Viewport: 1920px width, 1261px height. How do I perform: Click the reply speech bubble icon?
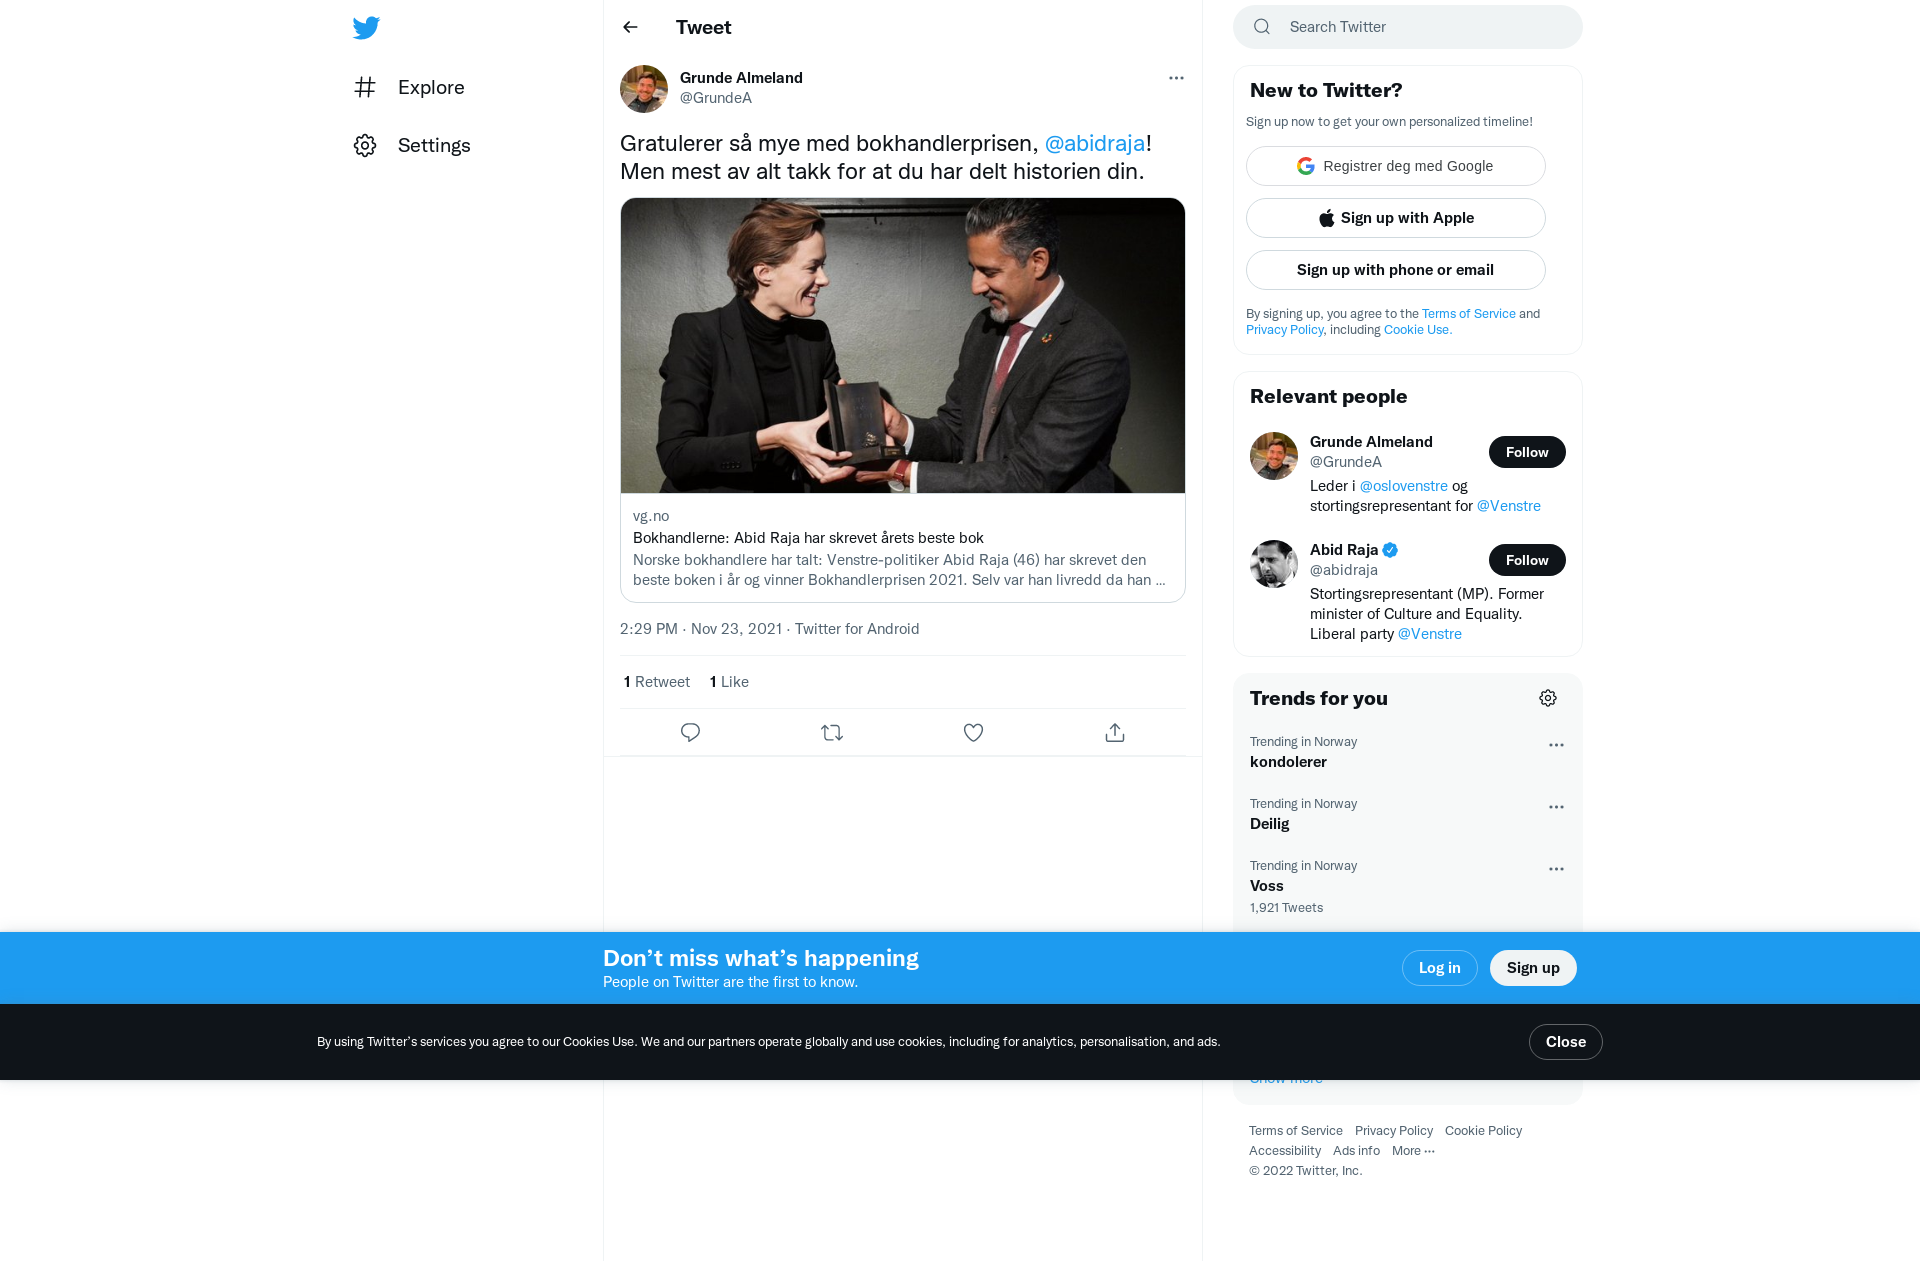[690, 733]
